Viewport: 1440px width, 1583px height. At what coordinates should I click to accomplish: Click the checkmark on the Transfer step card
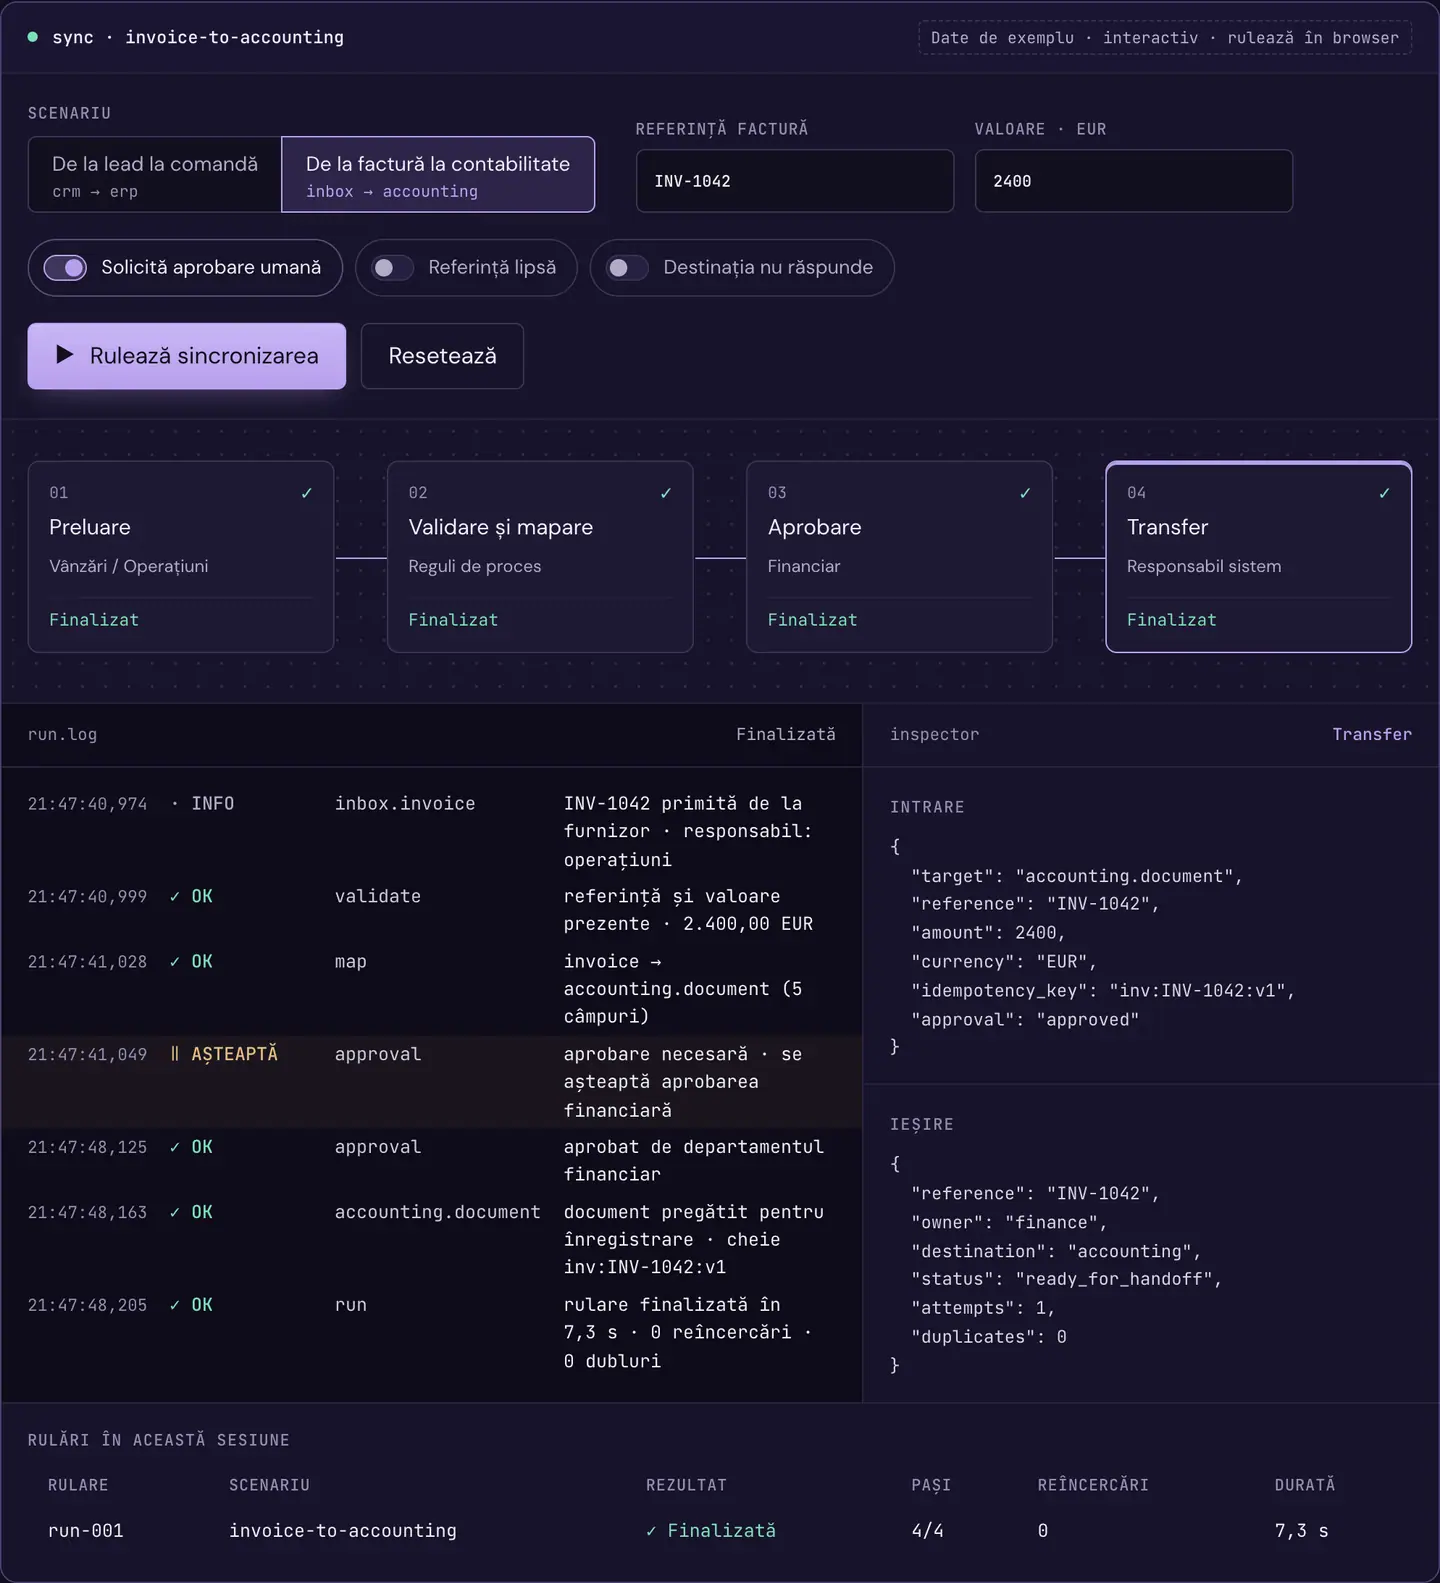(x=1384, y=493)
